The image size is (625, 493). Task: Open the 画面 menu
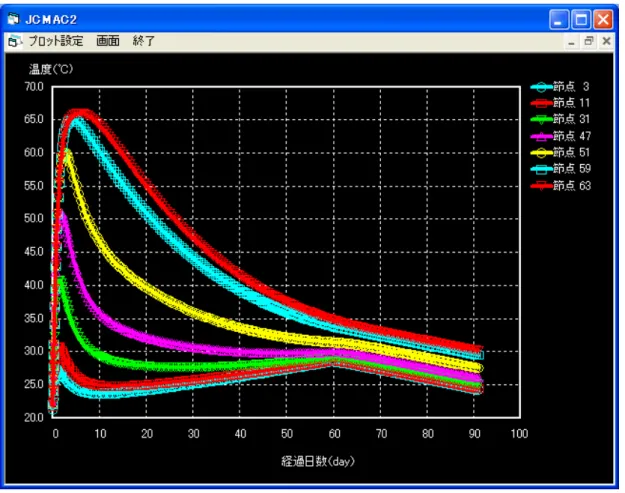(x=108, y=41)
